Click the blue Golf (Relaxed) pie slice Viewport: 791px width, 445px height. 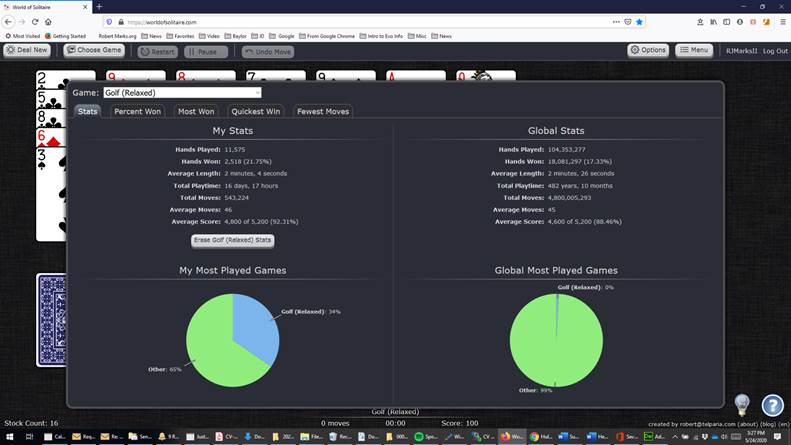click(x=253, y=318)
